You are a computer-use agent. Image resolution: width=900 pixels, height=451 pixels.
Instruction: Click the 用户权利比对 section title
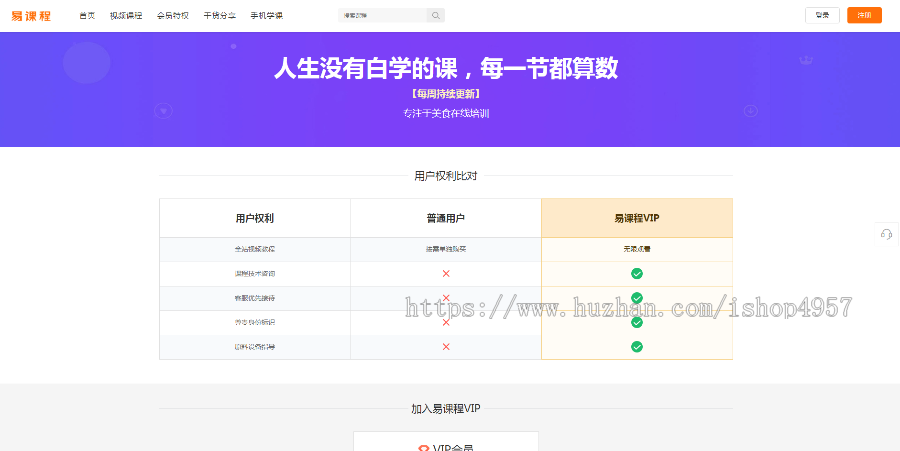[446, 176]
